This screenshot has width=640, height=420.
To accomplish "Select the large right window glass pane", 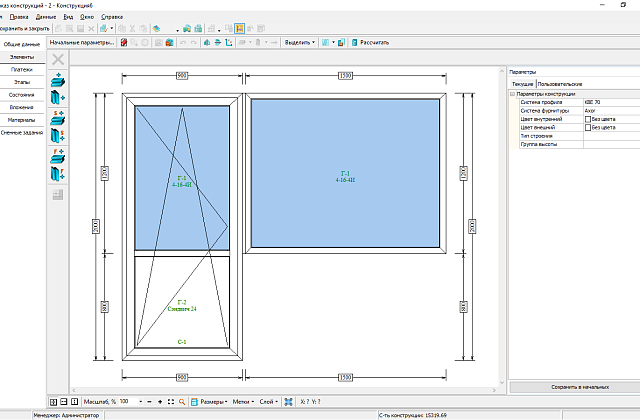I will [x=345, y=173].
